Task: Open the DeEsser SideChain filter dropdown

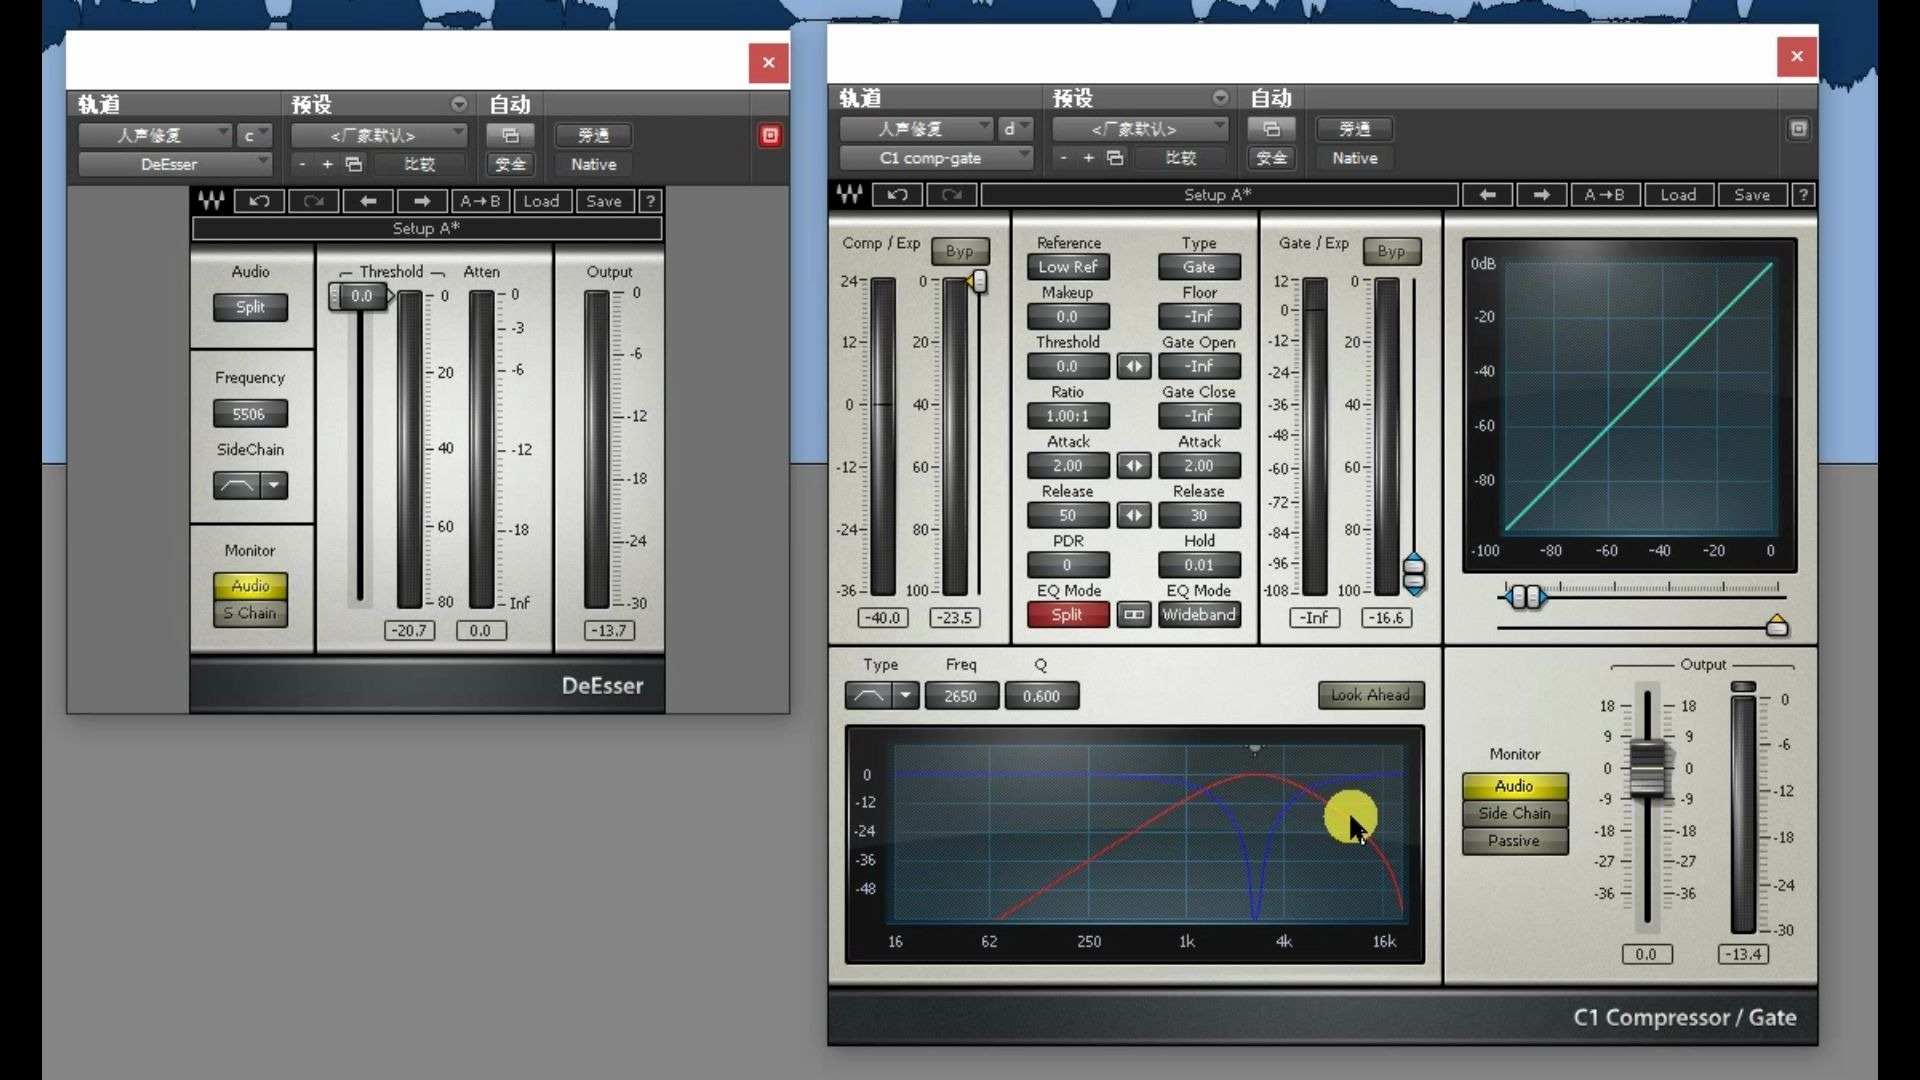Action: [x=274, y=485]
